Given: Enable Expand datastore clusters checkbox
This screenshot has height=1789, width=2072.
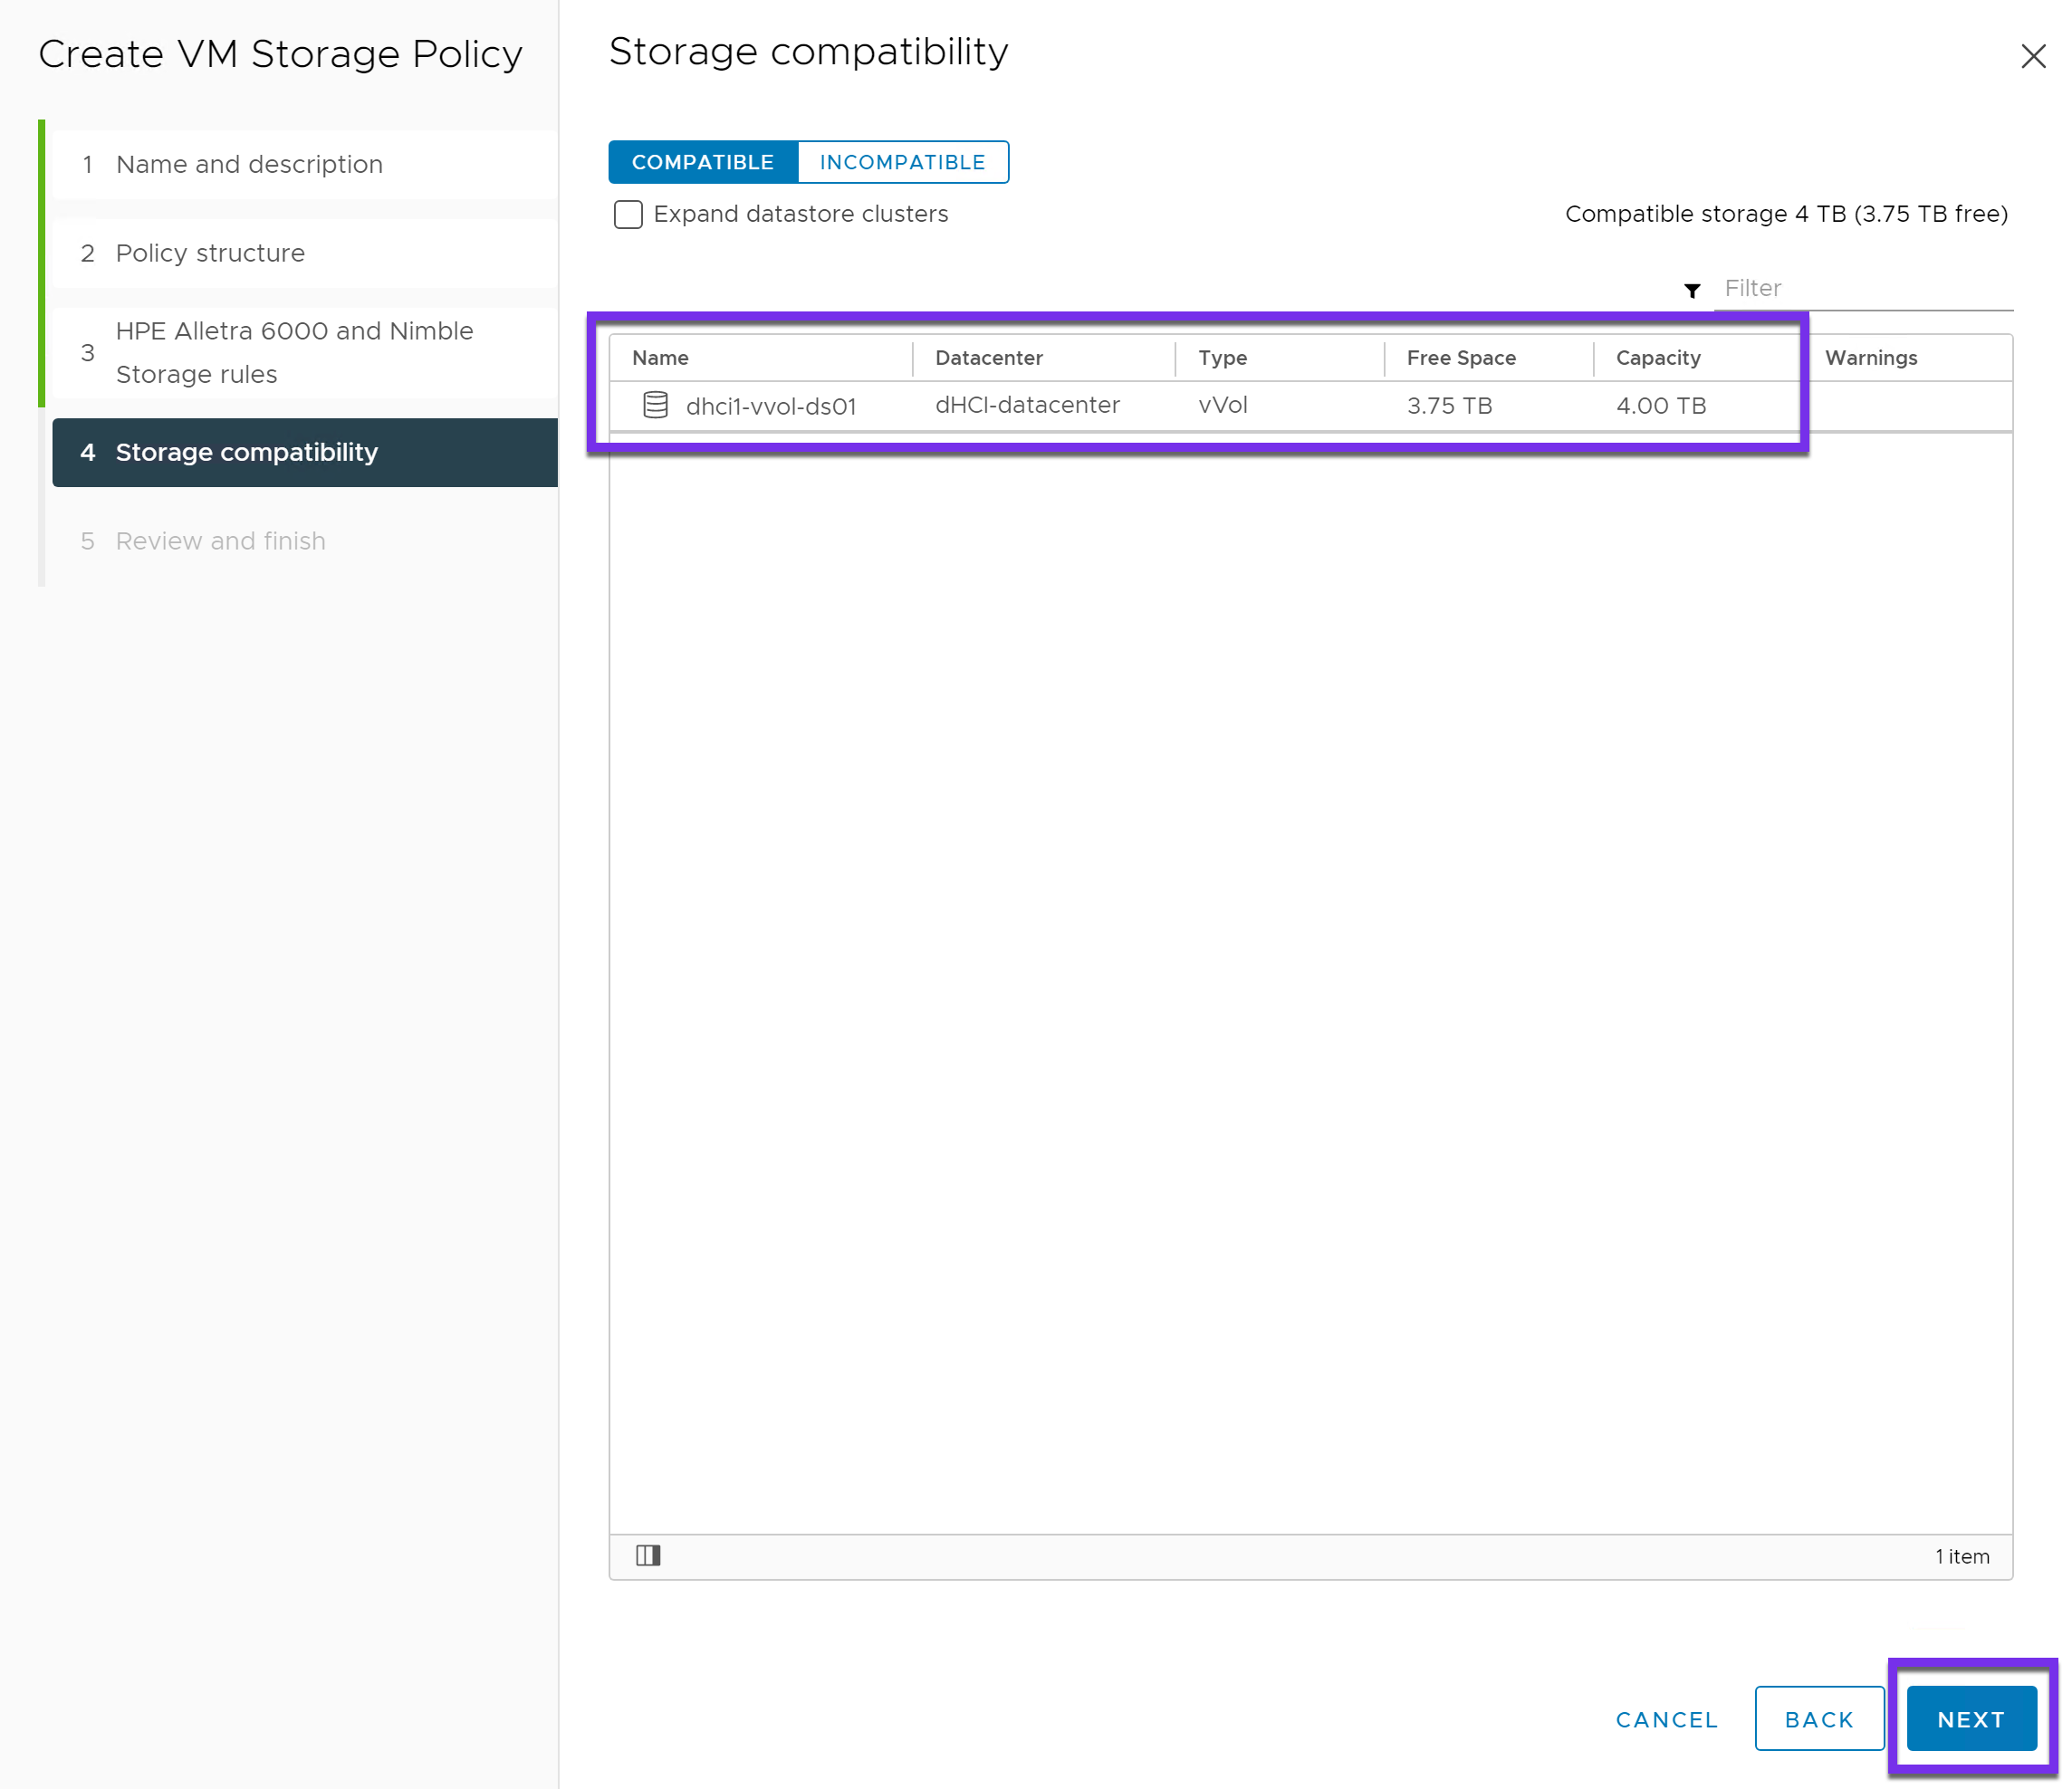Looking at the screenshot, I should tap(628, 214).
